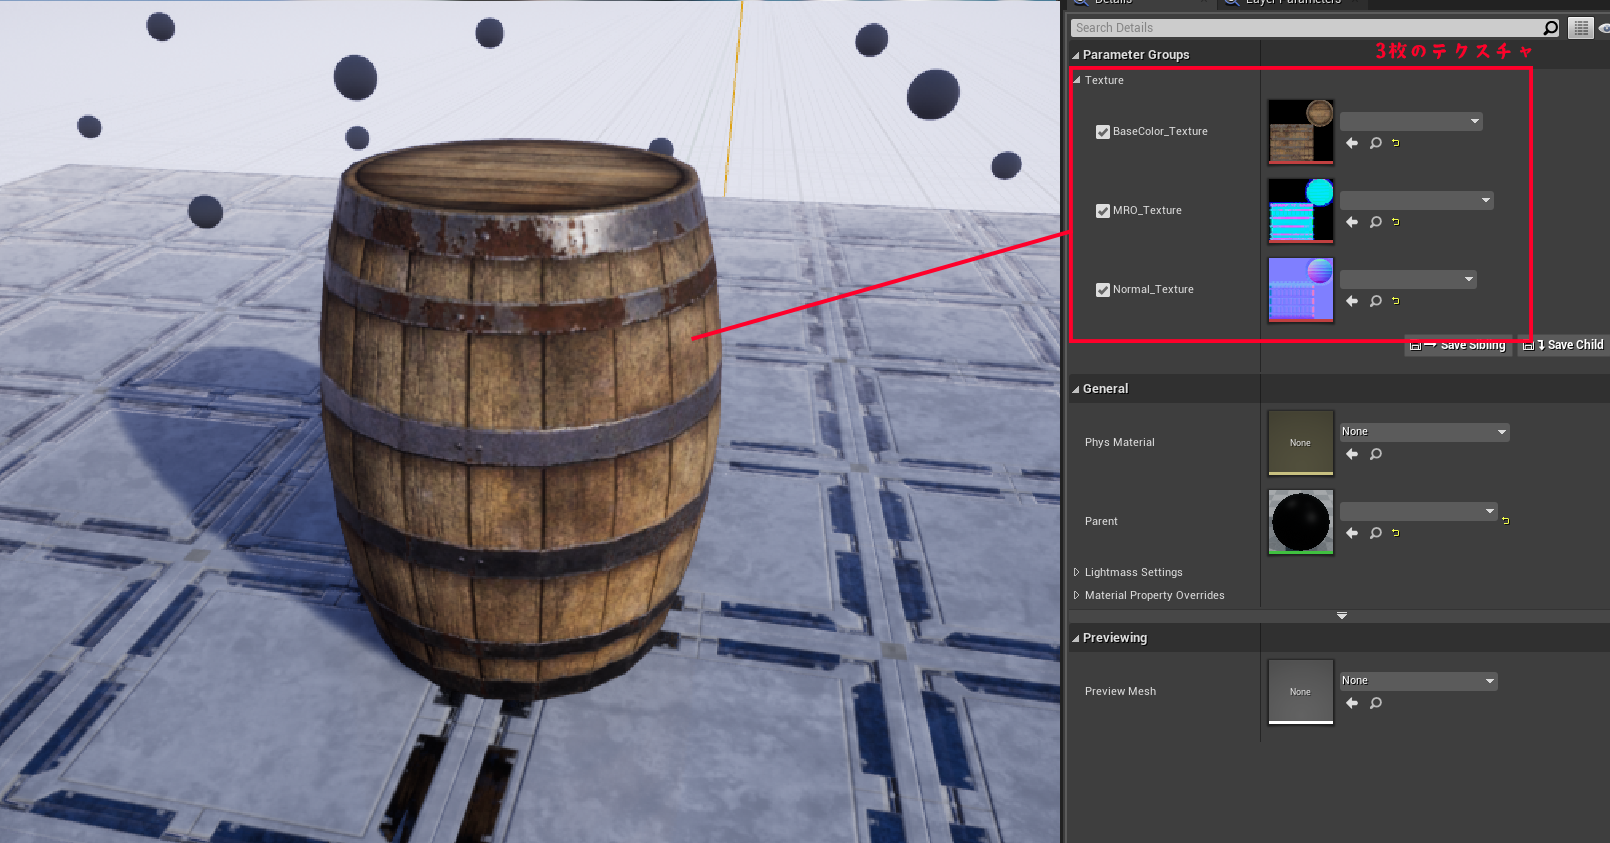Click the Preview Mesh label

coord(1120,691)
